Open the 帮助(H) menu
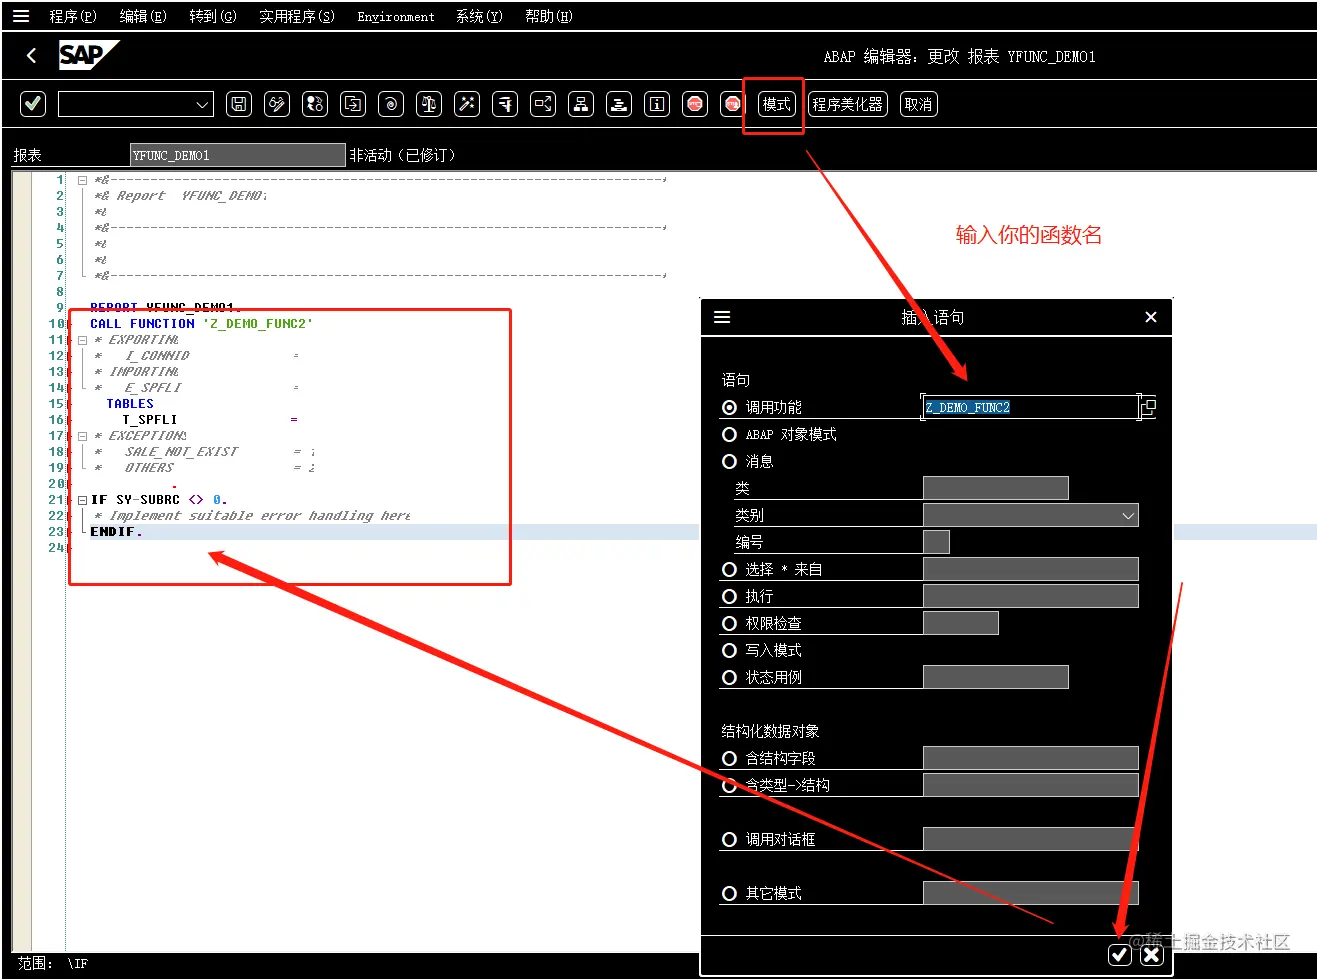 [x=549, y=16]
